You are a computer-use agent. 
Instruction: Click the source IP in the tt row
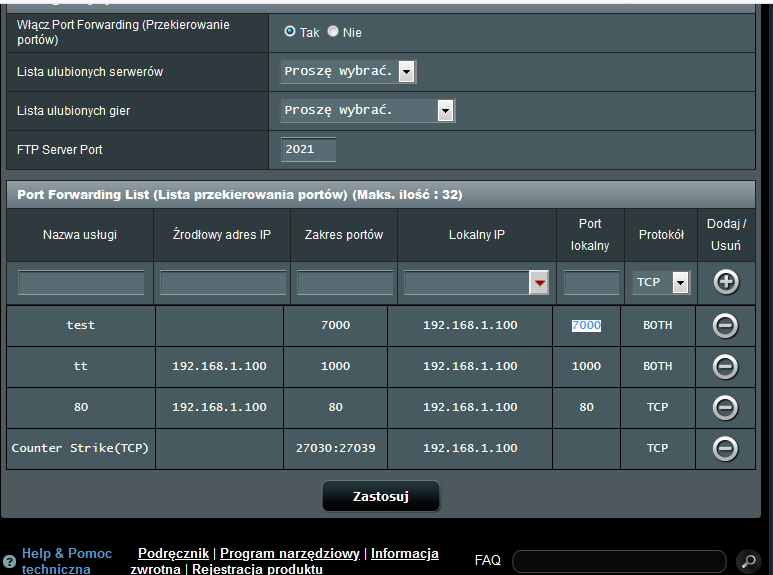pos(219,366)
